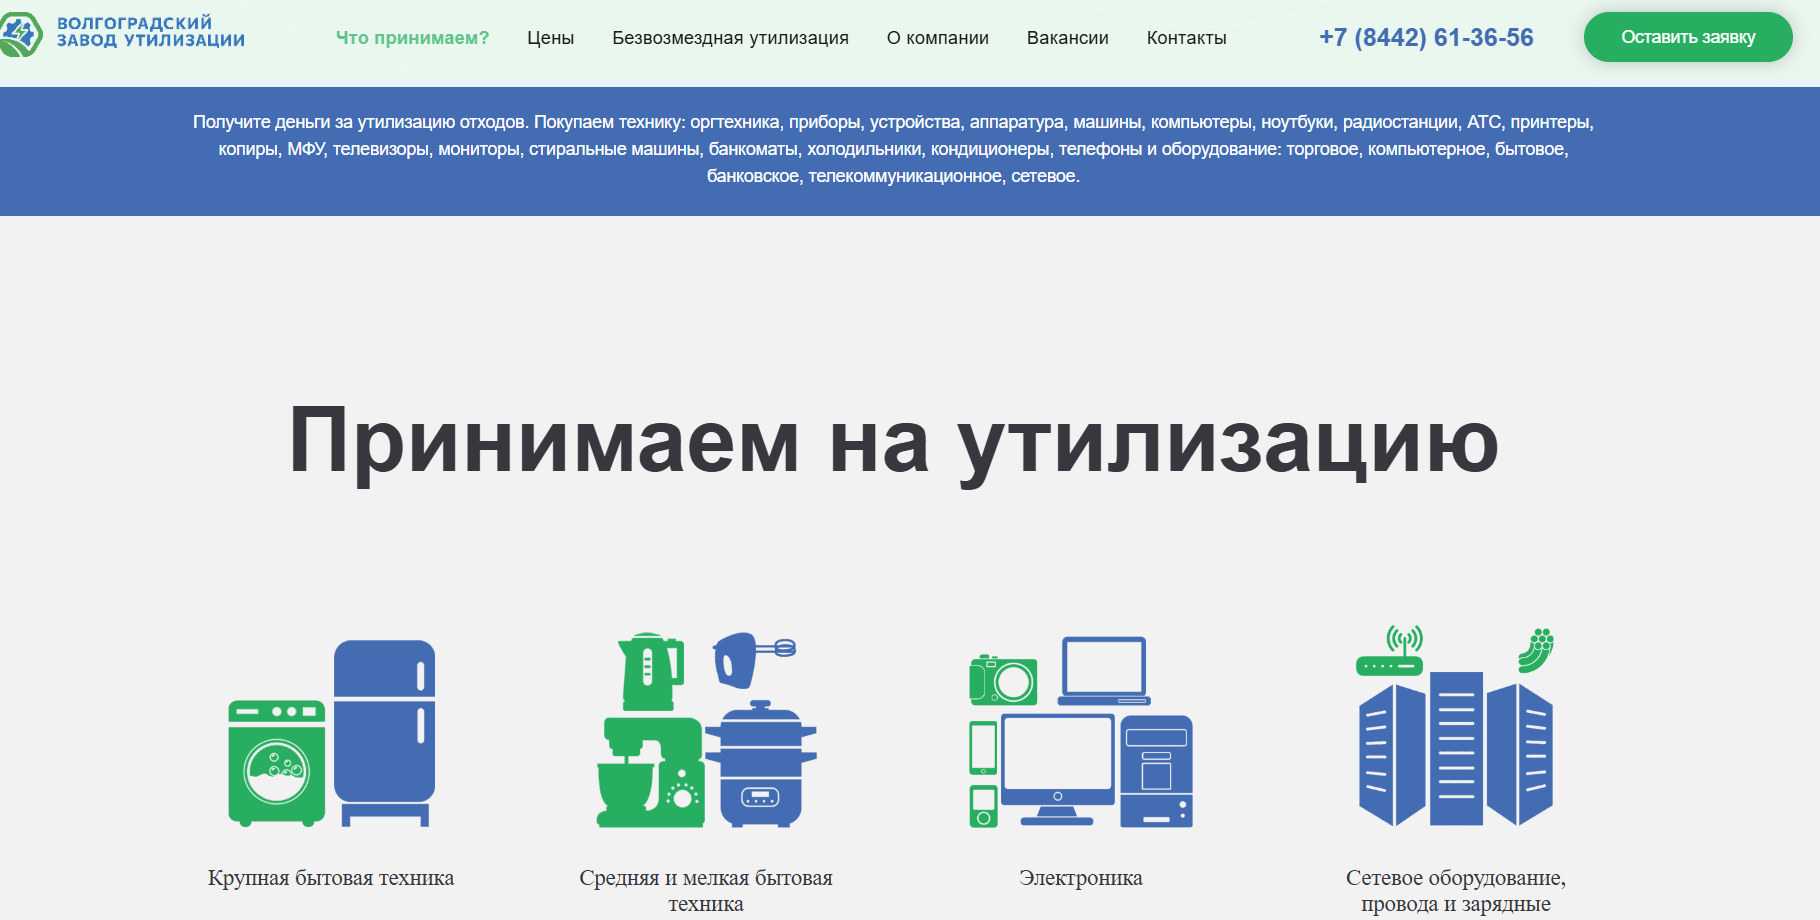The image size is (1820, 920).
Task: Open the Контакты page
Action: point(1187,38)
